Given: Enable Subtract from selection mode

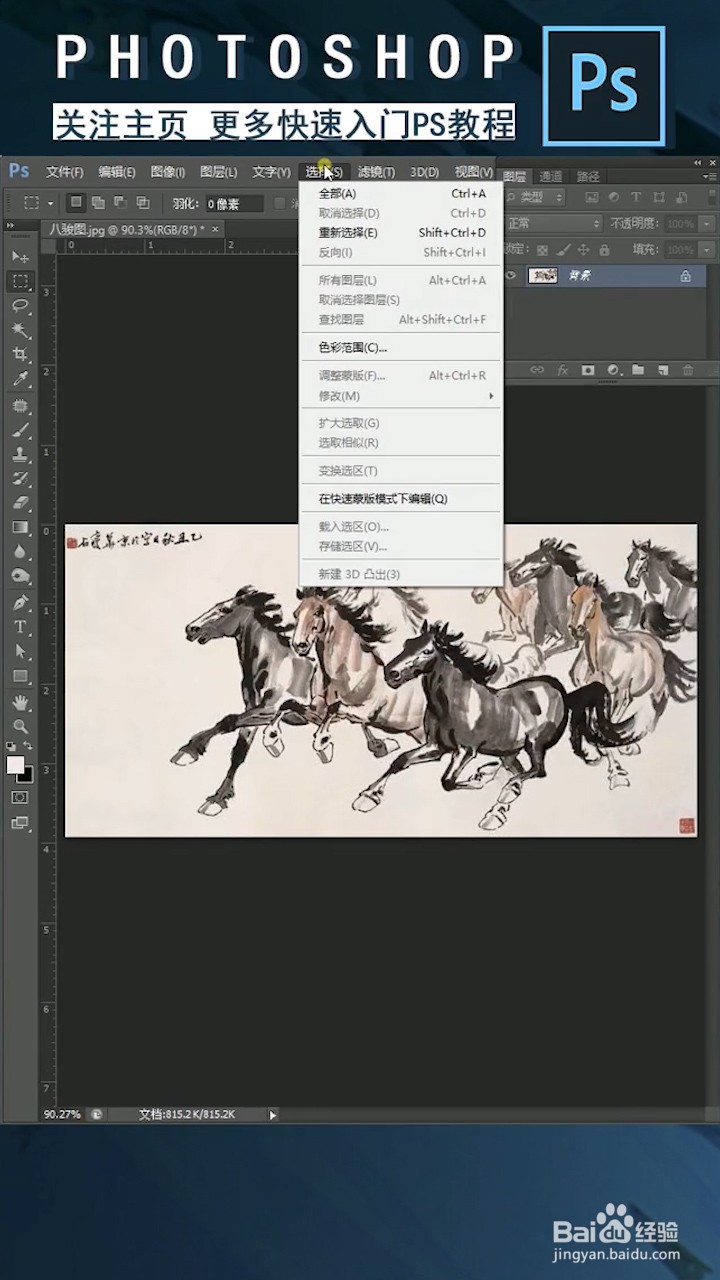Looking at the screenshot, I should tap(120, 202).
